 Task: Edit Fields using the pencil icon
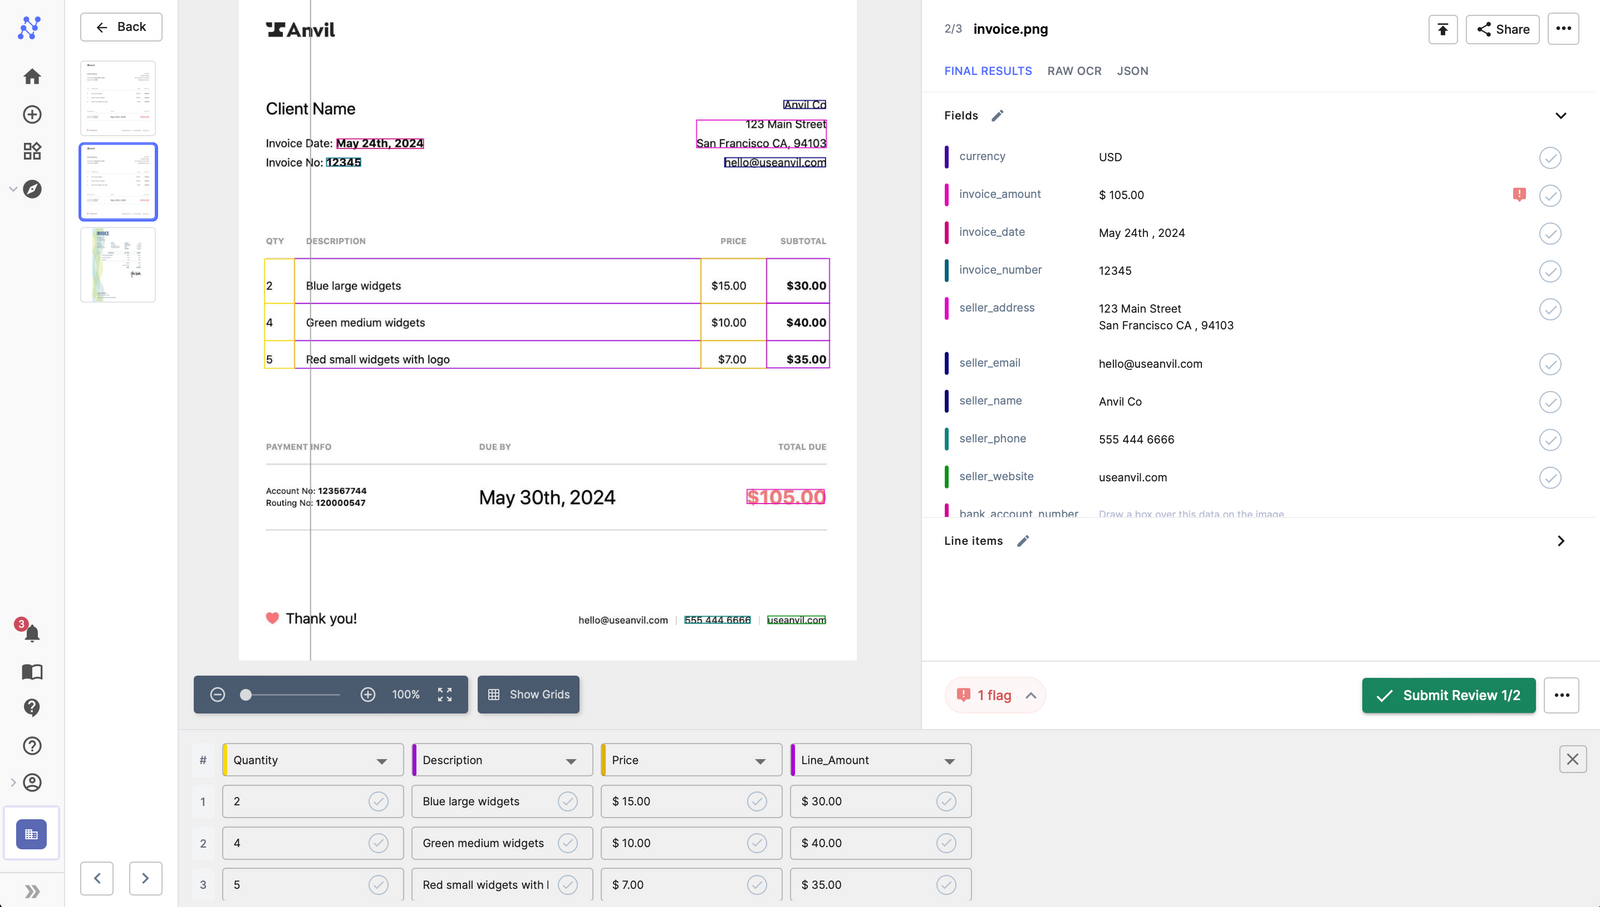click(997, 116)
